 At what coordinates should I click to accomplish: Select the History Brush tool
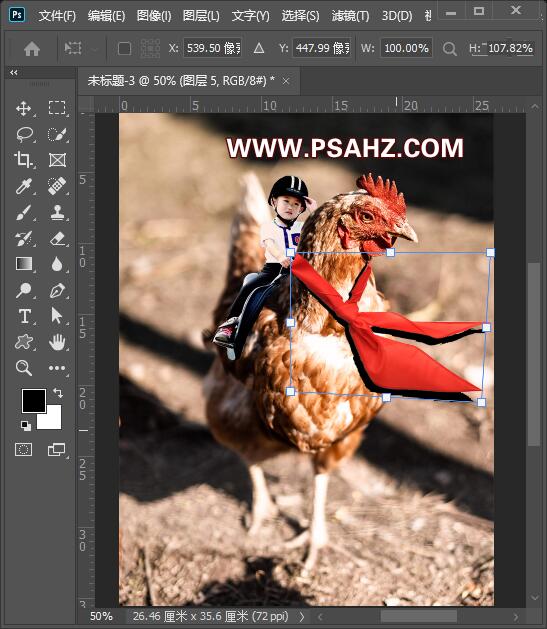(x=24, y=239)
